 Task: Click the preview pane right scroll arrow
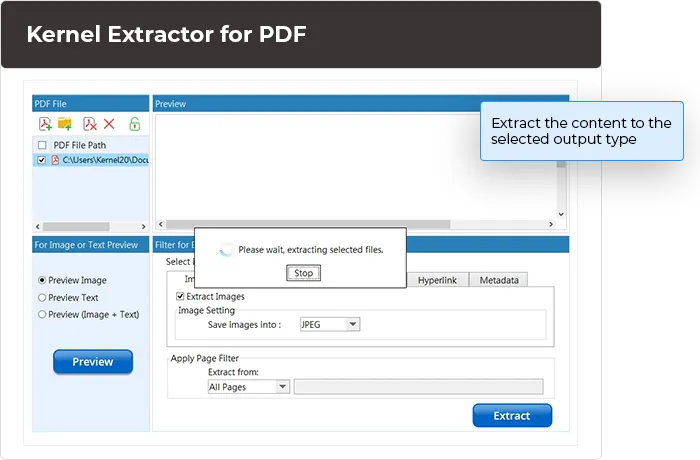click(551, 224)
